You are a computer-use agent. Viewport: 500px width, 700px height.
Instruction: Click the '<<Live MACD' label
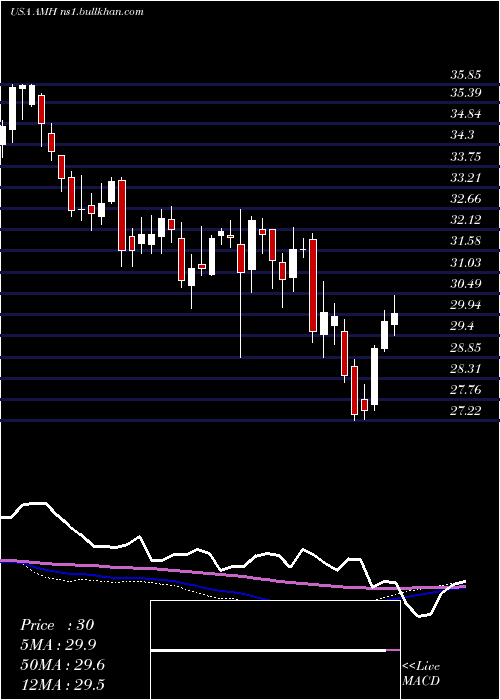(421, 674)
